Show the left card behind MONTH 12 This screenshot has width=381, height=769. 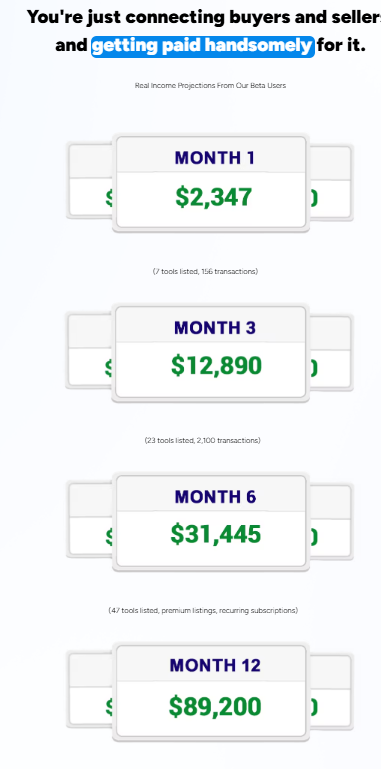(90, 690)
